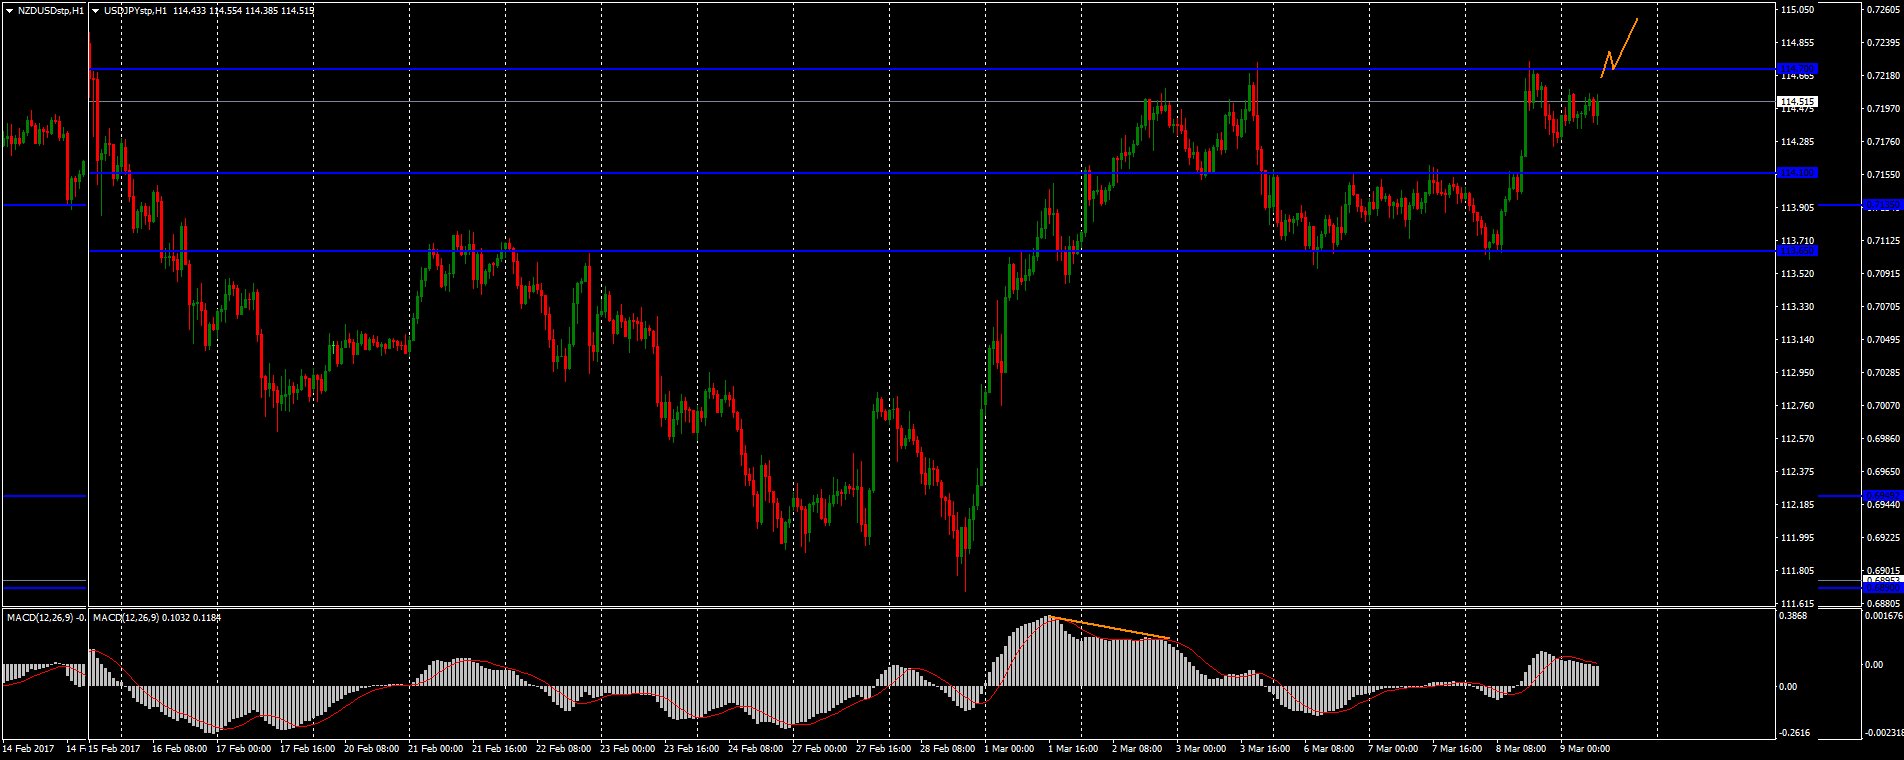
Task: Click the 0.70705 value on NZDUSD scale
Action: (x=1884, y=307)
